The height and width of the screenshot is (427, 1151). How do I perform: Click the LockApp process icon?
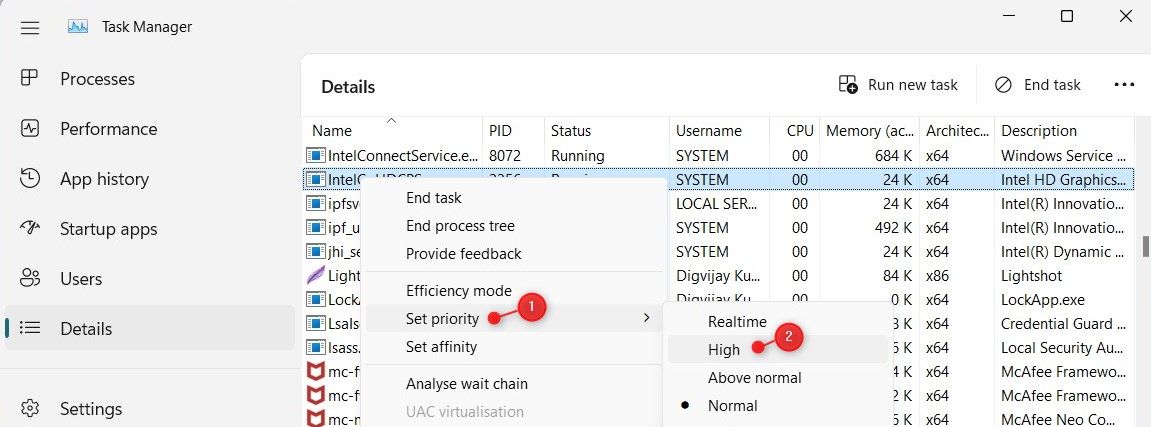point(316,300)
